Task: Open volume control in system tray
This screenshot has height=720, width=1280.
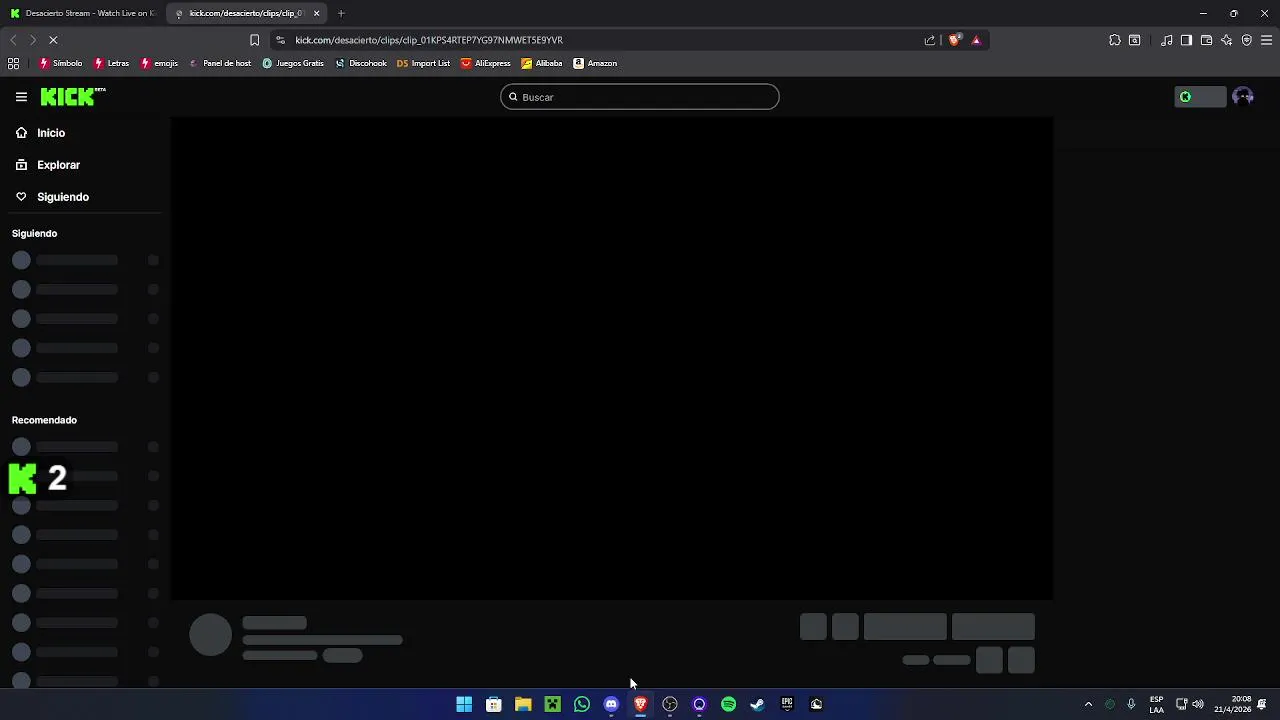Action: pyautogui.click(x=1198, y=704)
